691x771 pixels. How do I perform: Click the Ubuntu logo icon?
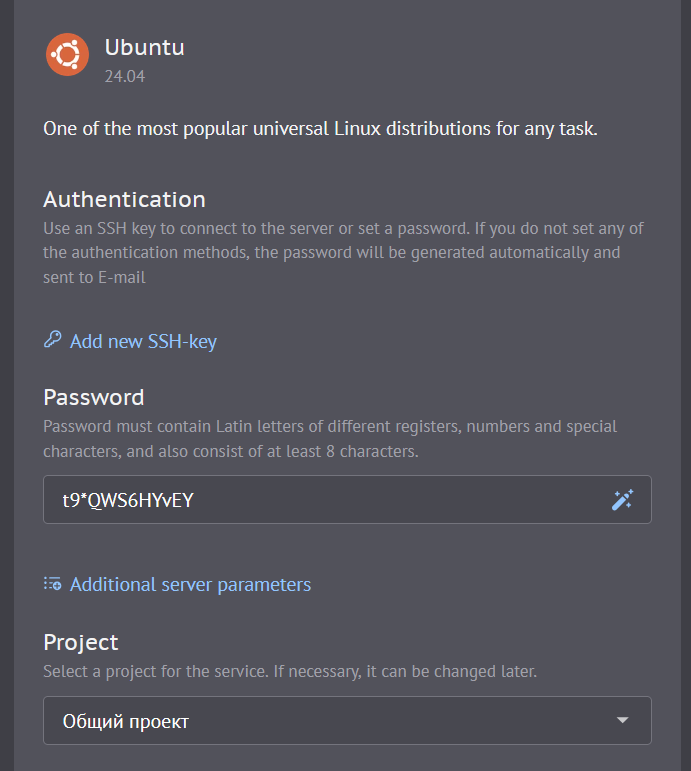click(x=67, y=55)
